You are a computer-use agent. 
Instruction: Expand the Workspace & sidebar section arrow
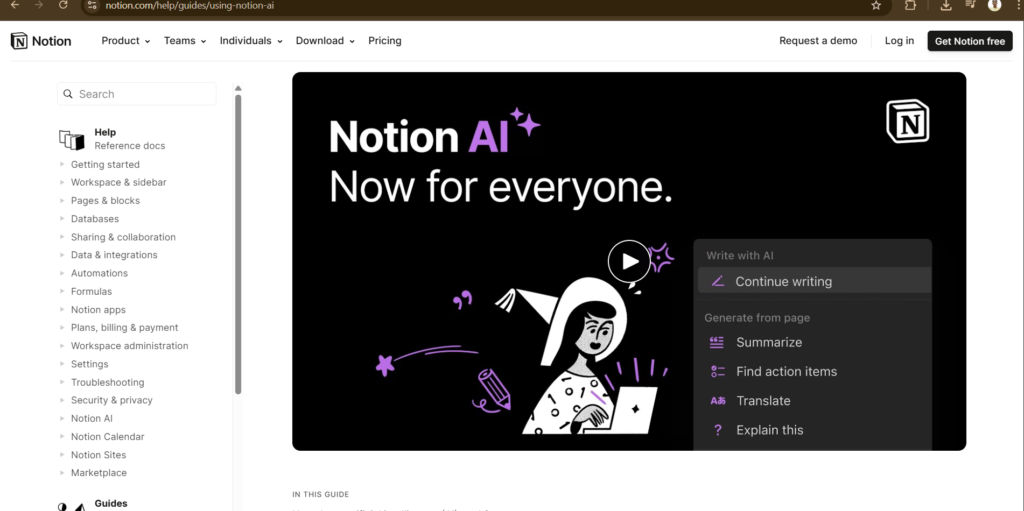click(62, 182)
